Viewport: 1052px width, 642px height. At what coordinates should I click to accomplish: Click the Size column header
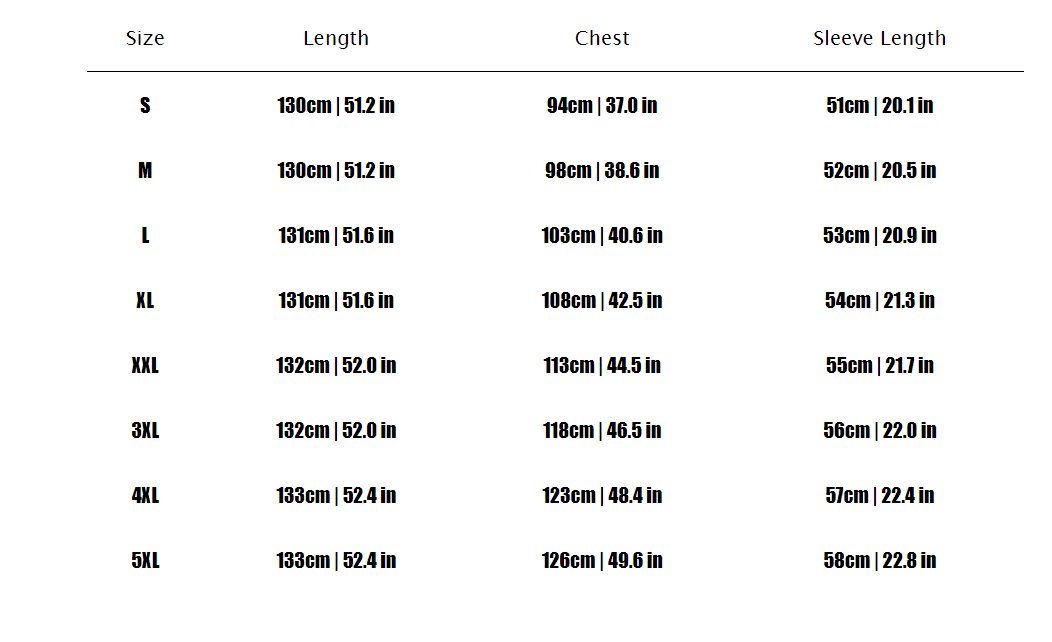145,39
